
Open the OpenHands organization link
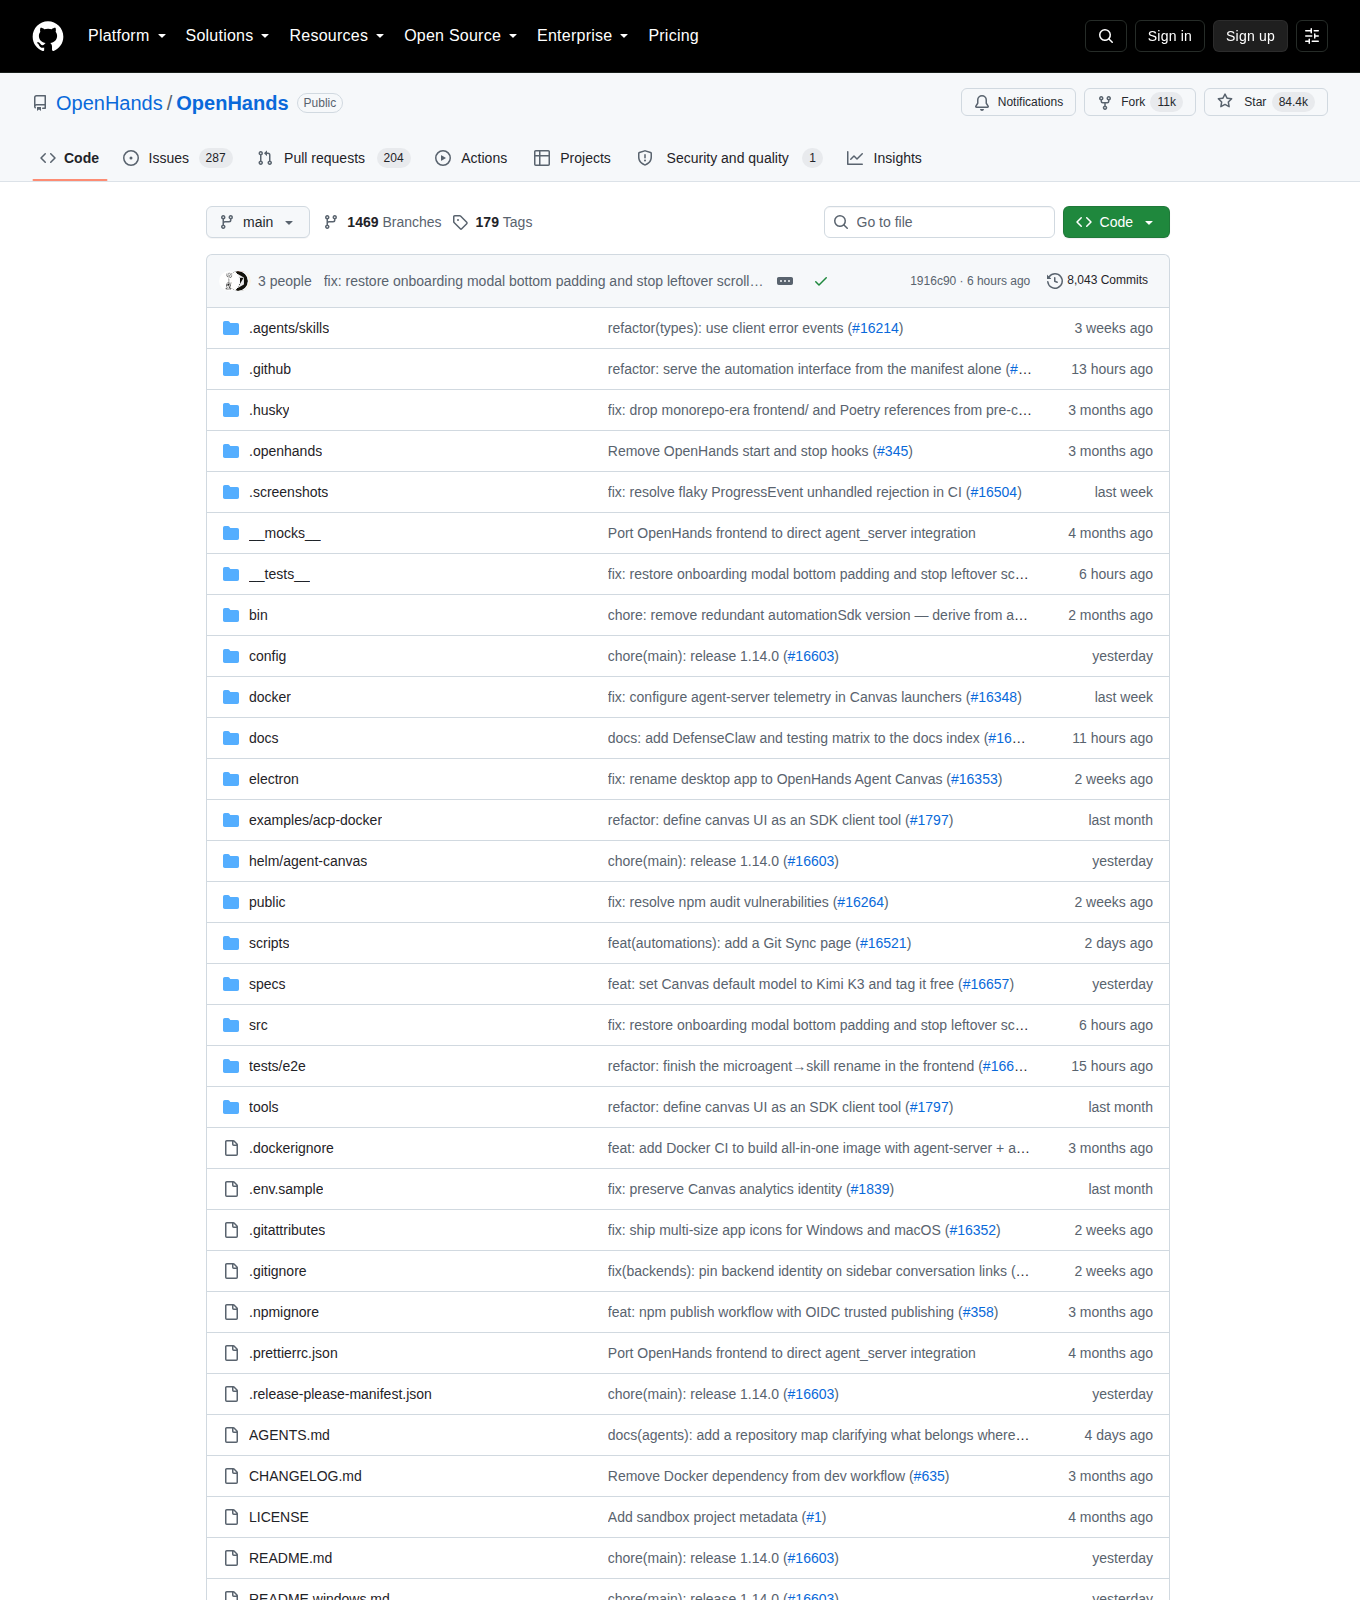[x=109, y=103]
